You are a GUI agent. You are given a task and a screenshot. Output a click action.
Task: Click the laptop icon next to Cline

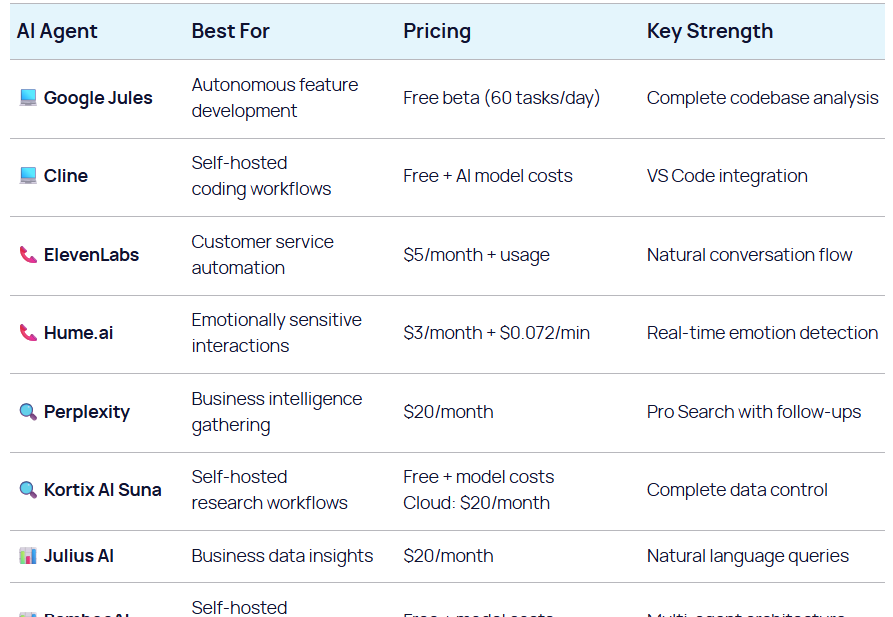click(28, 176)
